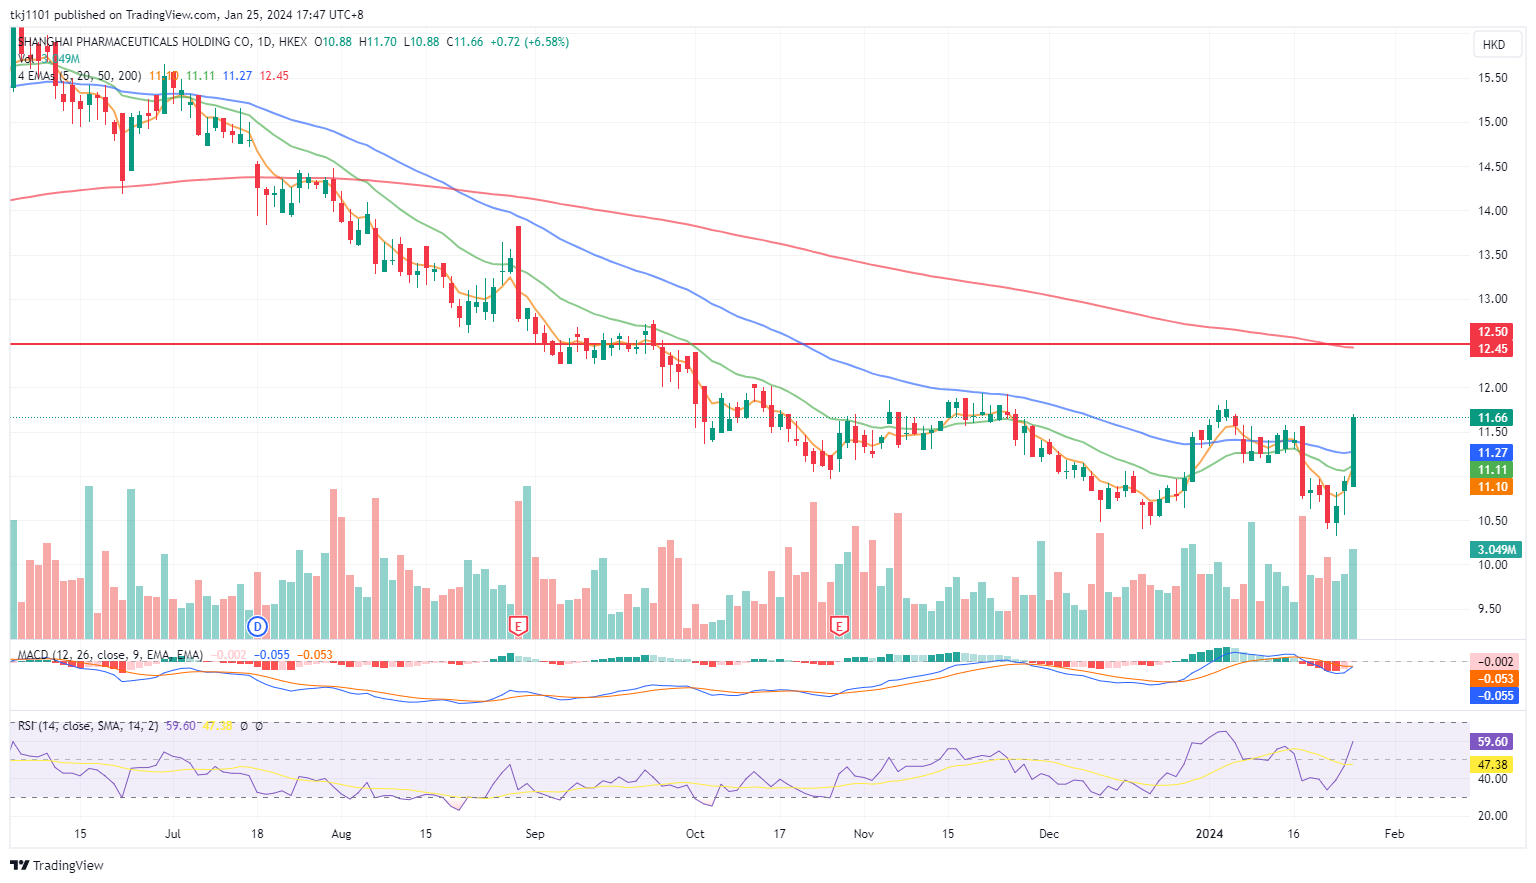Click the red 12.45 EMA label on price axis
The width and height of the screenshot is (1536, 883).
[1493, 349]
